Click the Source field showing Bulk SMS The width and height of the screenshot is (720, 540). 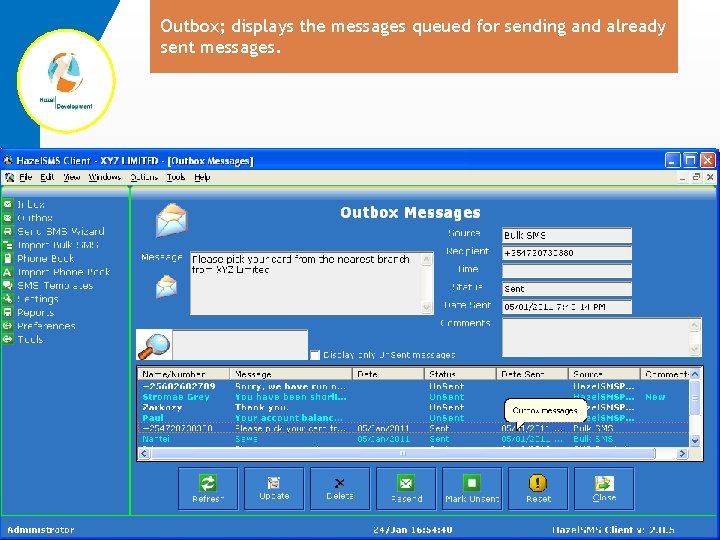click(567, 236)
